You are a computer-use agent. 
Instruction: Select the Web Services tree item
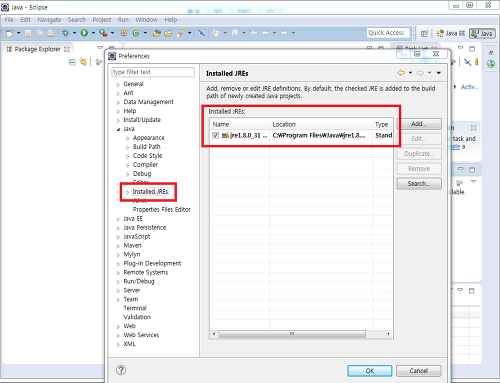pyautogui.click(x=141, y=335)
